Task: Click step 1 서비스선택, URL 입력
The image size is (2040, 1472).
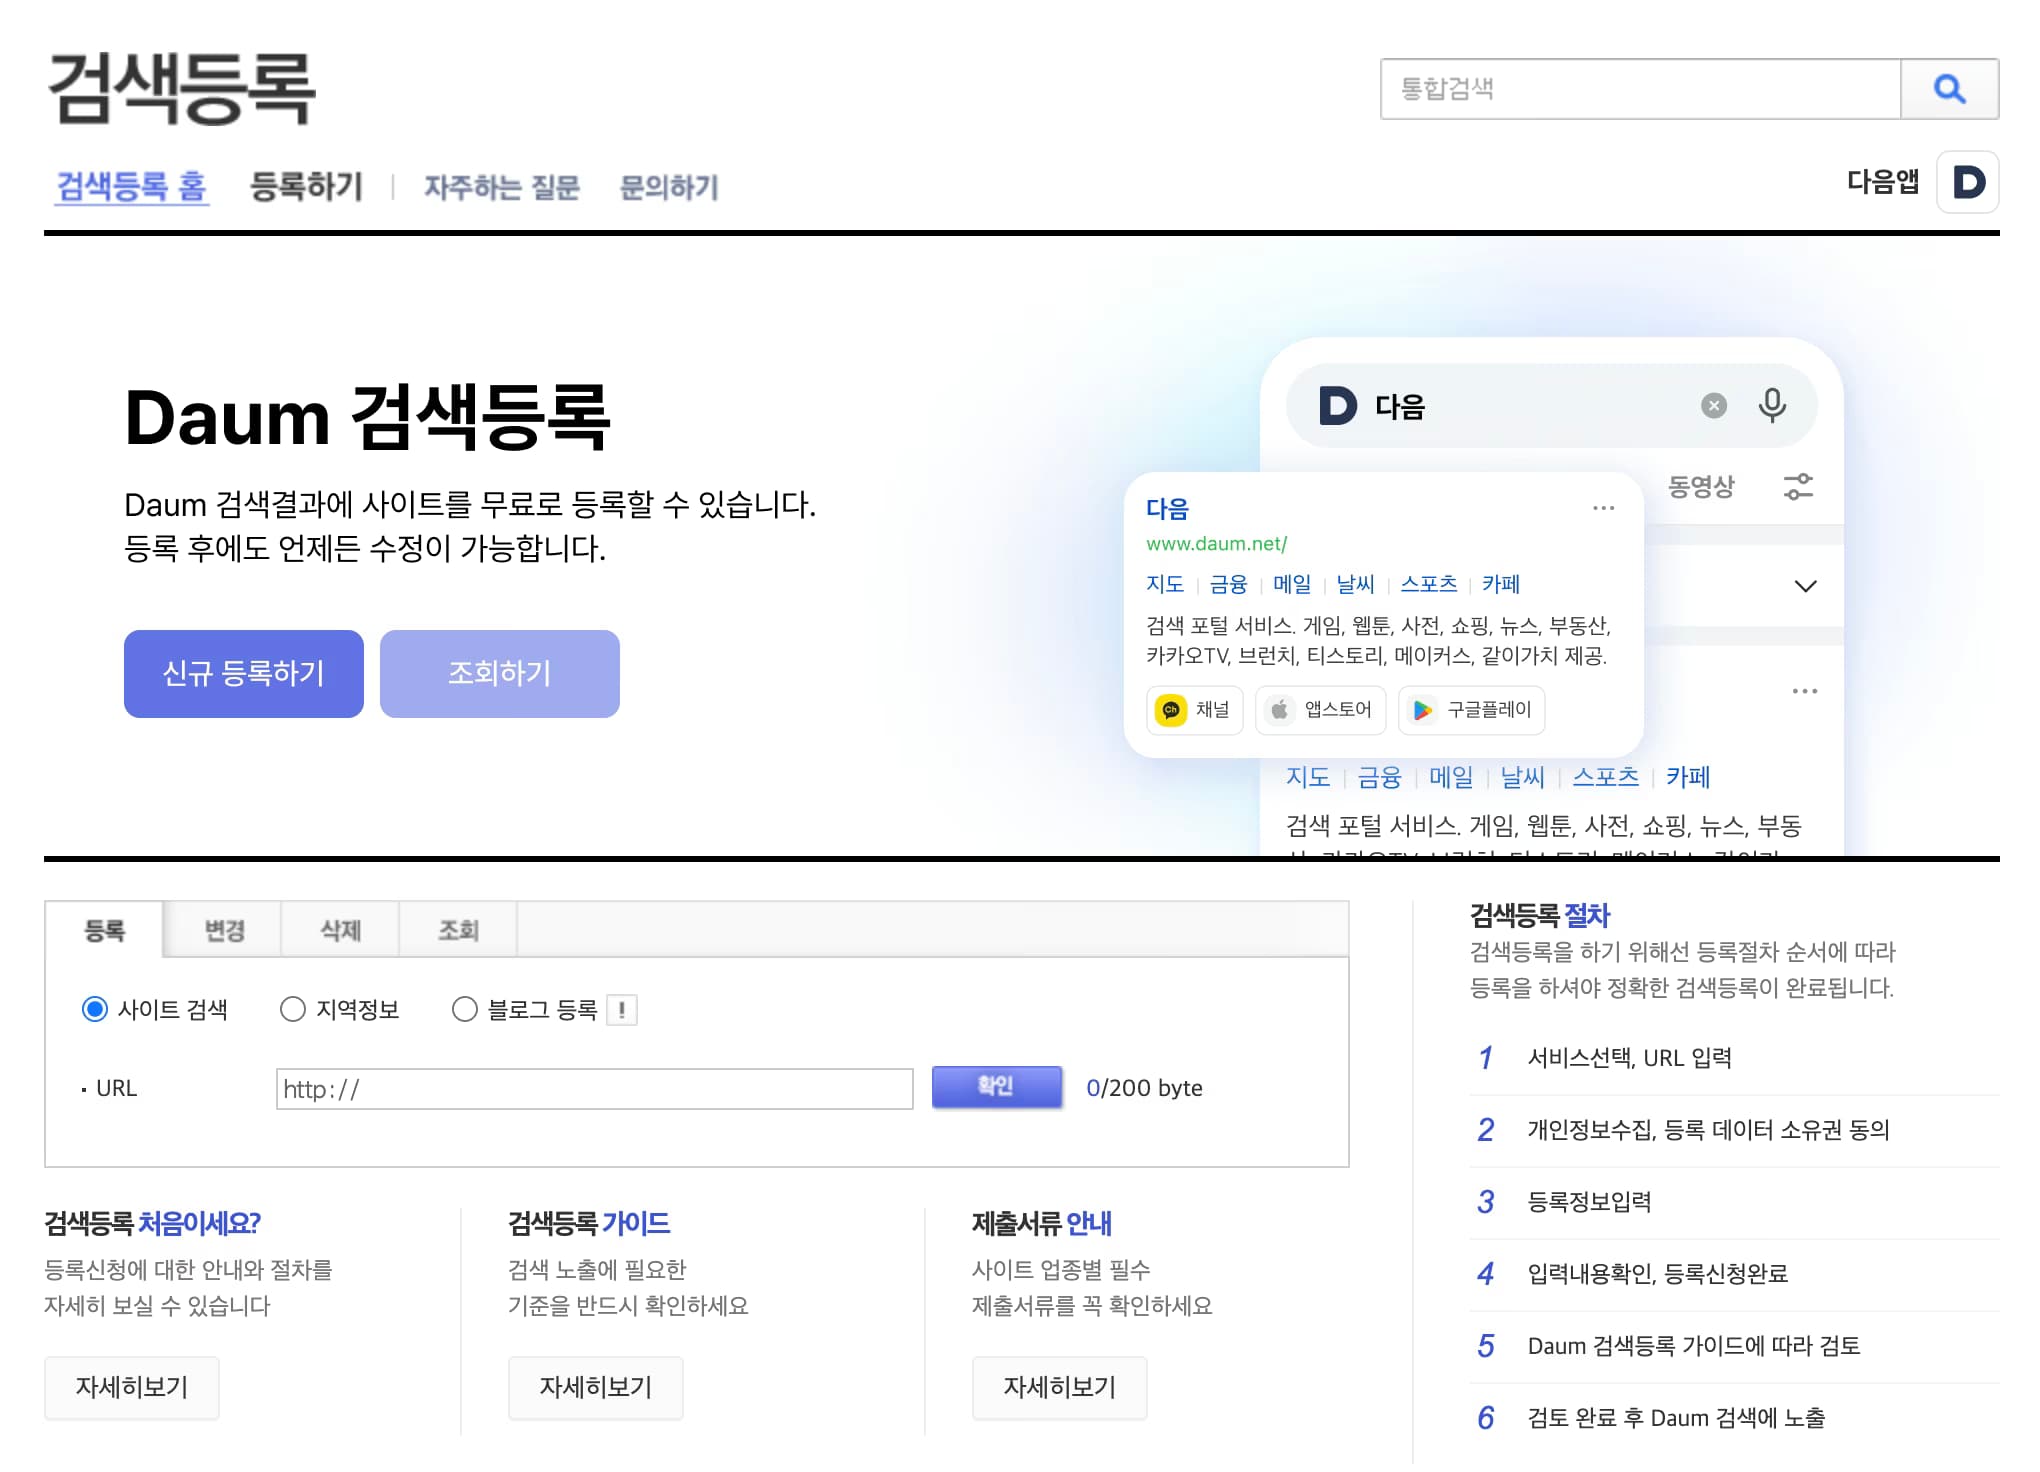Action: coord(1629,1058)
